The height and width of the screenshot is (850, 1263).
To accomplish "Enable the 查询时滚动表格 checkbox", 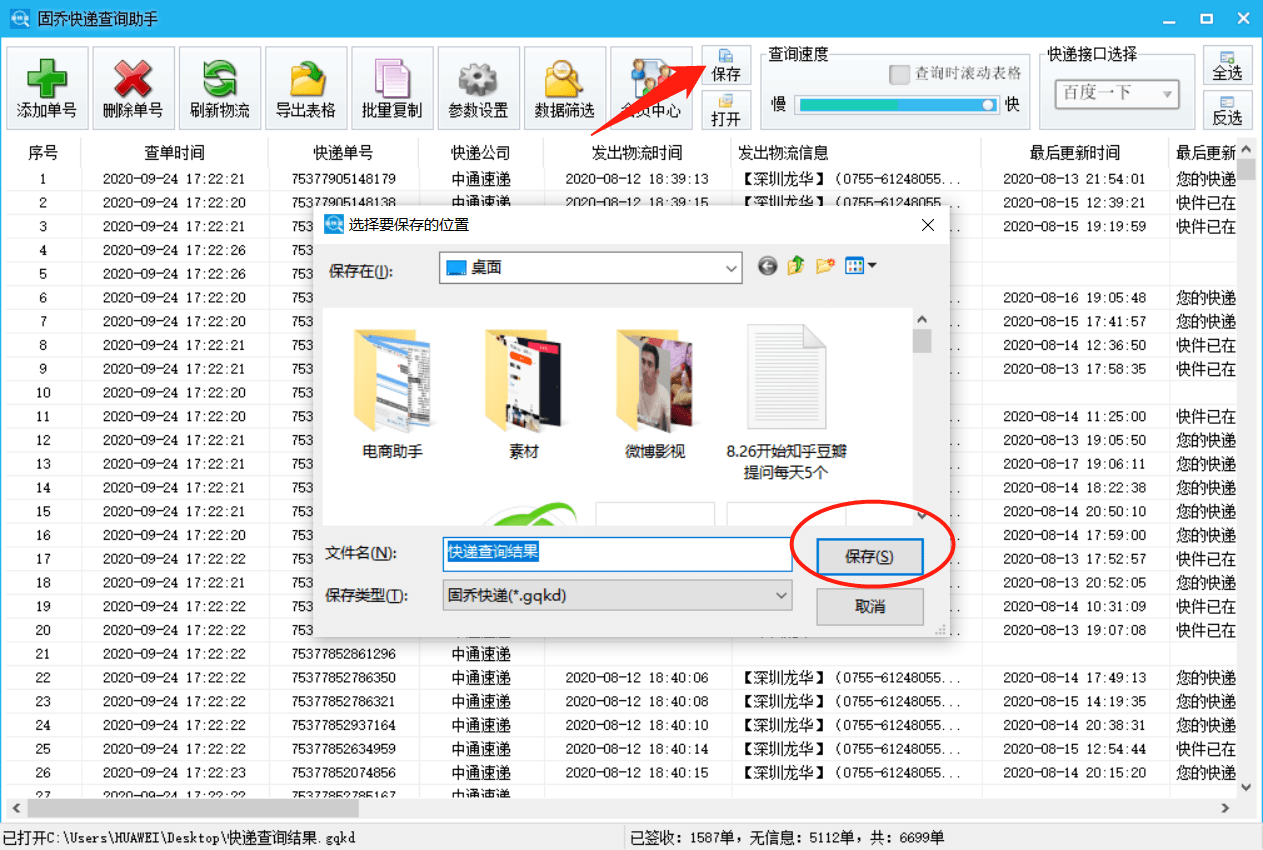I will [899, 75].
